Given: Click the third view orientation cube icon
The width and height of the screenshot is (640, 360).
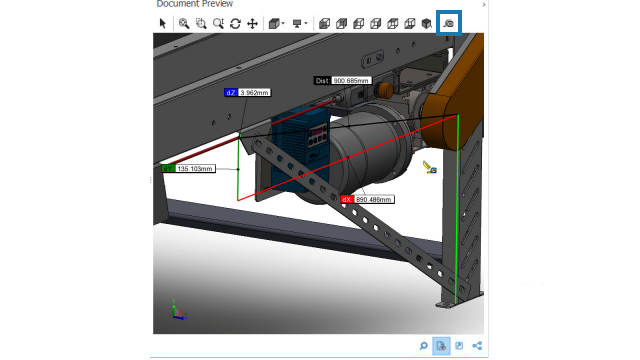Looking at the screenshot, I should pos(358,24).
